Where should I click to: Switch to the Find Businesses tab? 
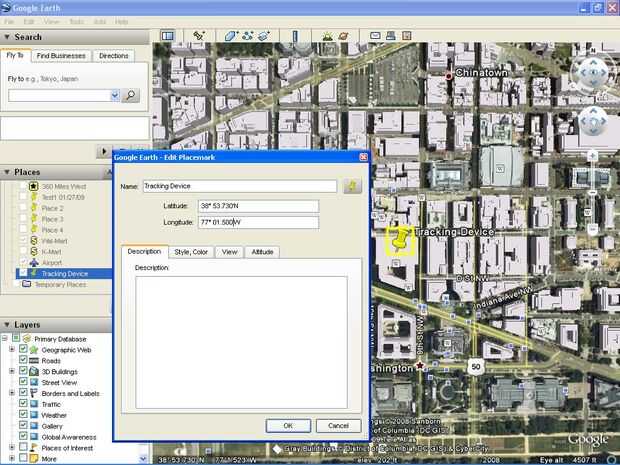[x=61, y=56]
